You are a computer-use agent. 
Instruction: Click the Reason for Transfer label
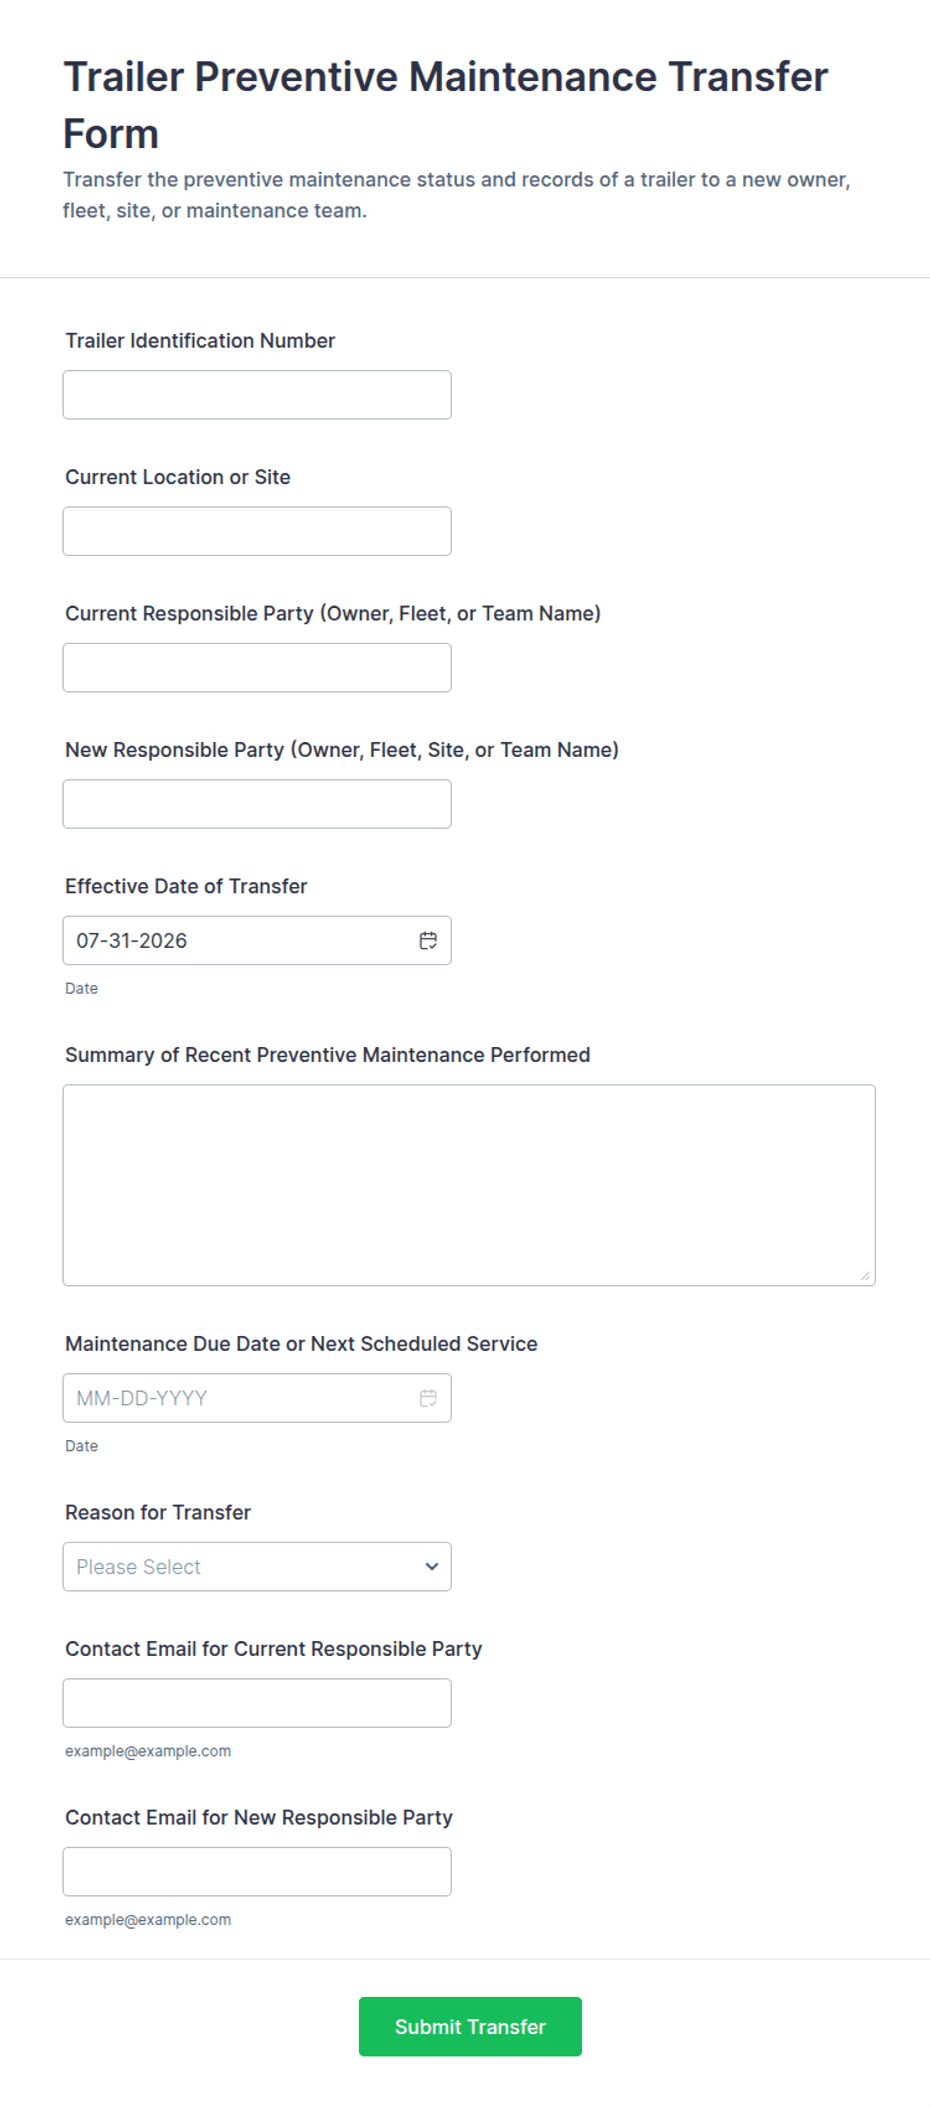pyautogui.click(x=158, y=1512)
